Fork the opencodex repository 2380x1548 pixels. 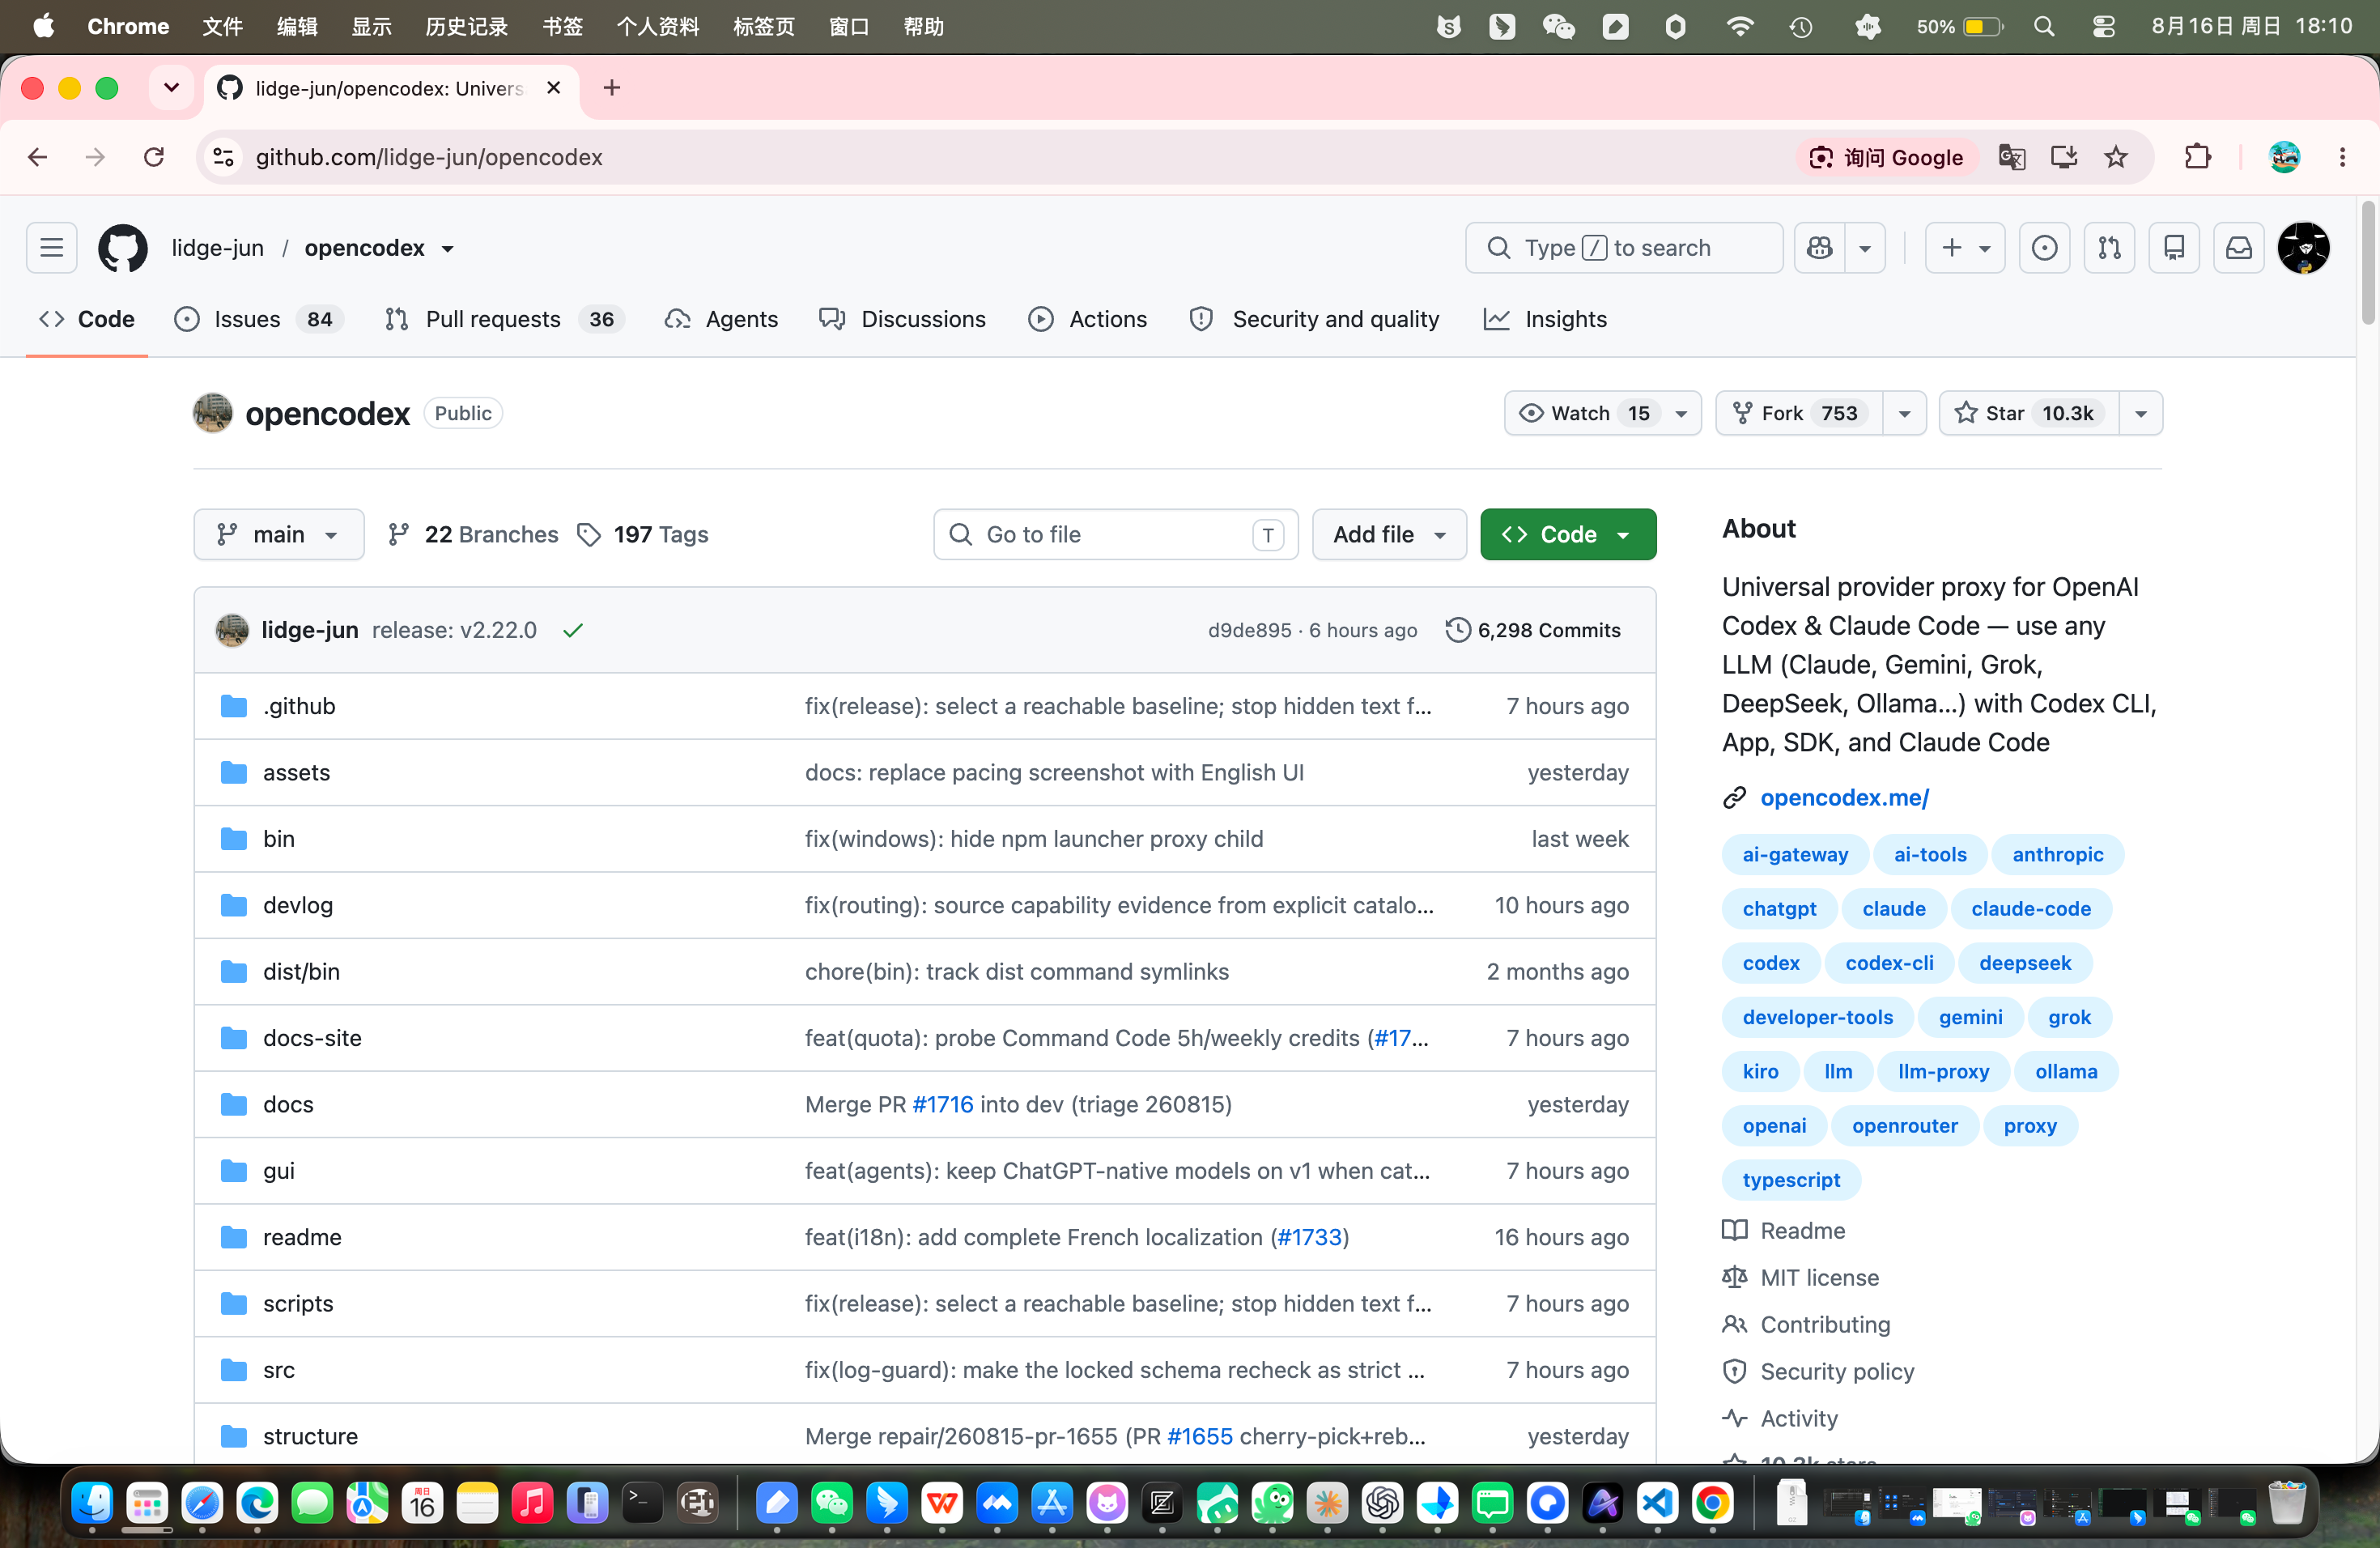(x=1799, y=413)
